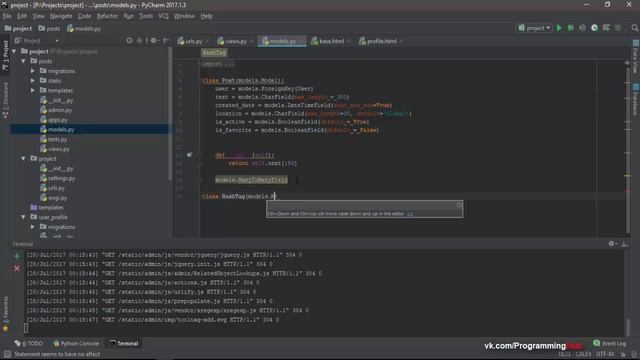Close the terminal session with the red X
Image resolution: width=640 pixels, height=360 pixels.
[17, 268]
